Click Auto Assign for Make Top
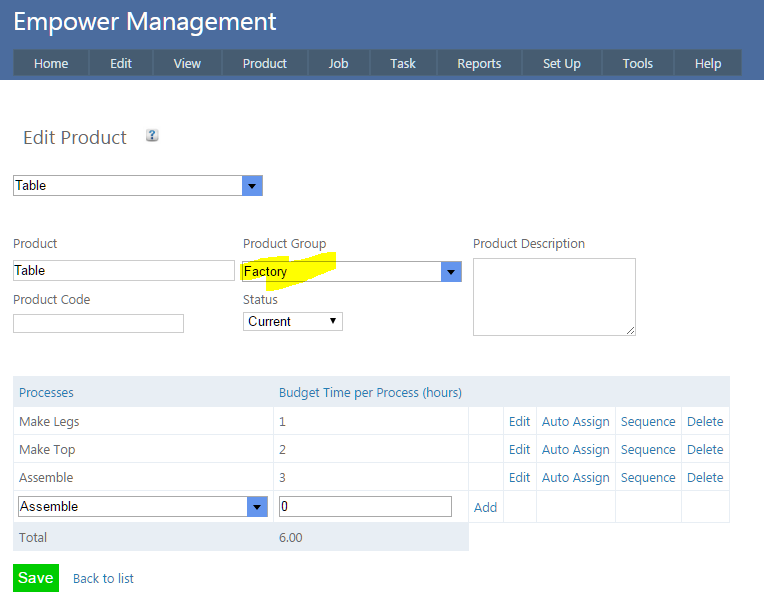The width and height of the screenshot is (764, 611). tap(575, 450)
